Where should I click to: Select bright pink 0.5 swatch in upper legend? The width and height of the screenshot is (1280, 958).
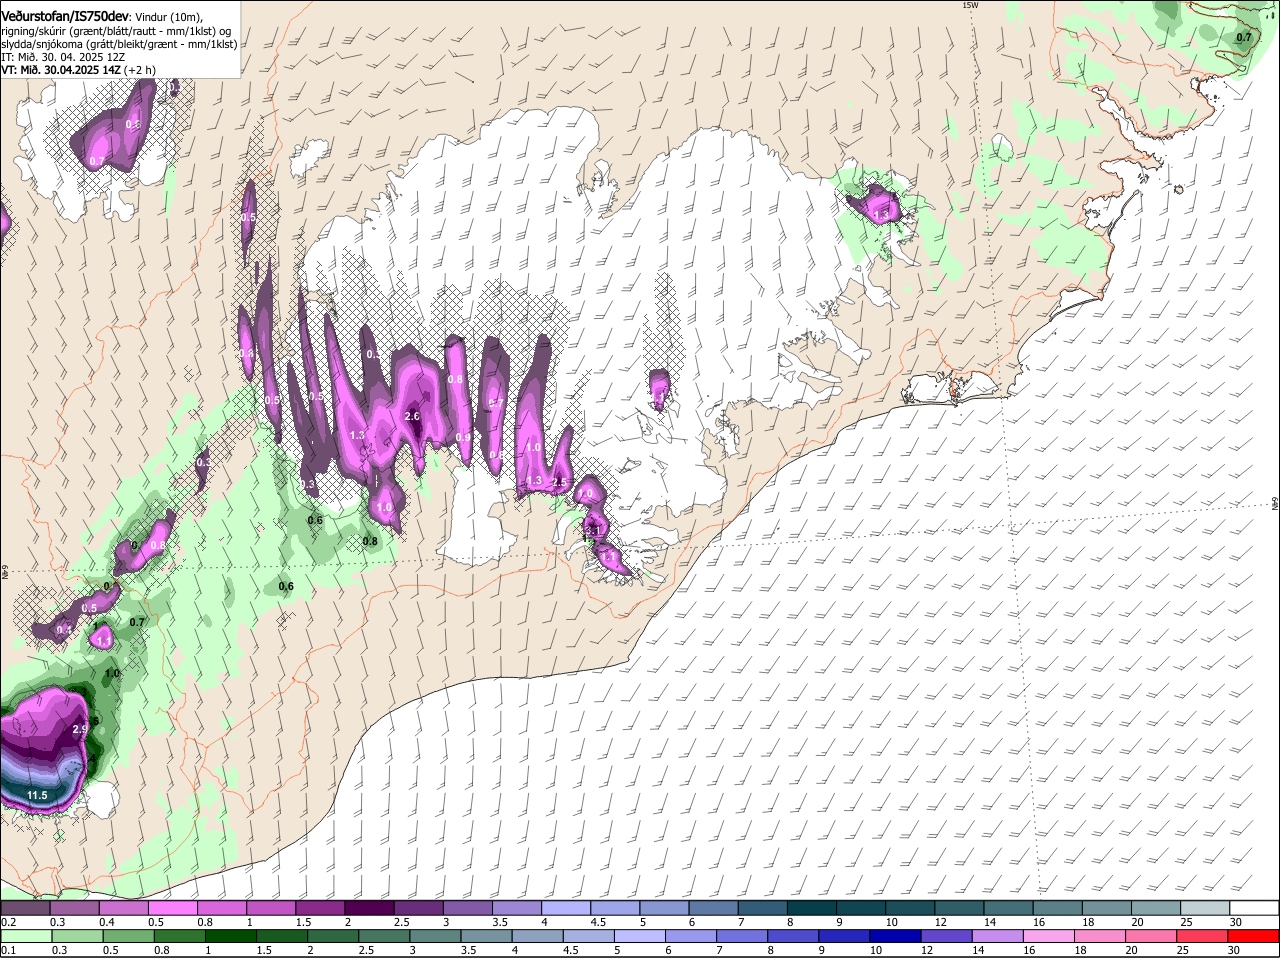point(175,908)
